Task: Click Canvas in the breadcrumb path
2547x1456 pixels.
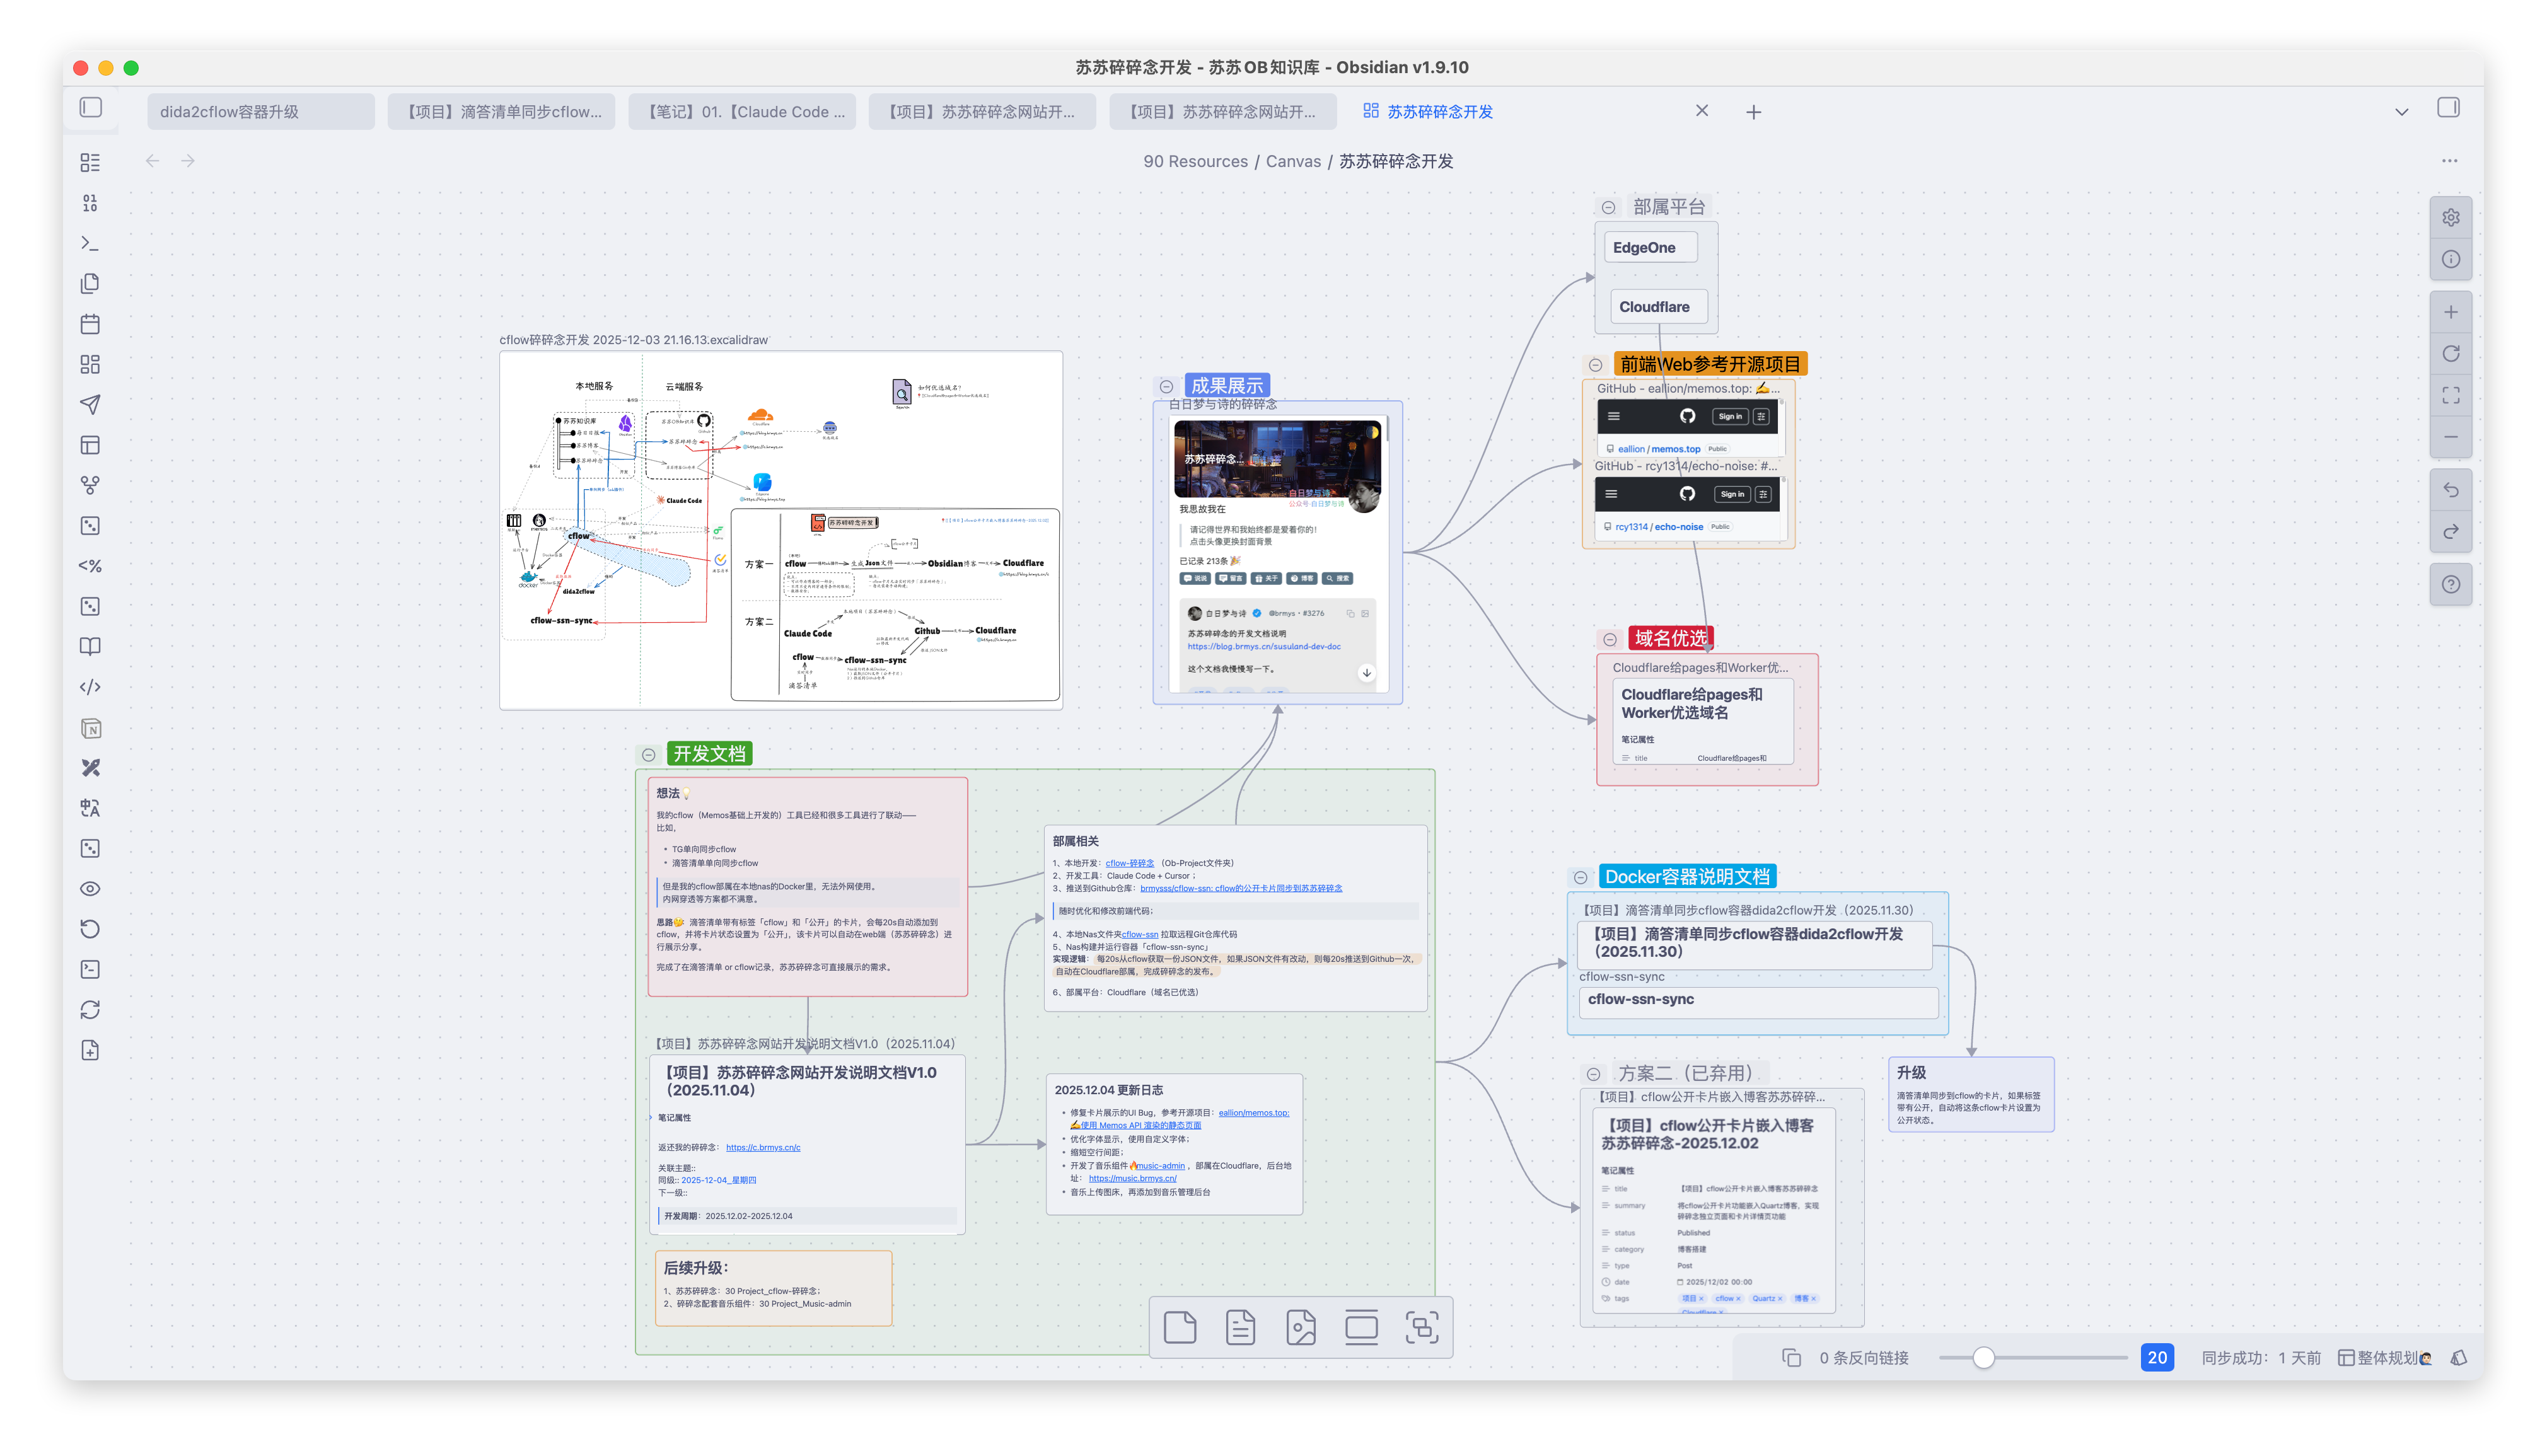Action: 1293,161
